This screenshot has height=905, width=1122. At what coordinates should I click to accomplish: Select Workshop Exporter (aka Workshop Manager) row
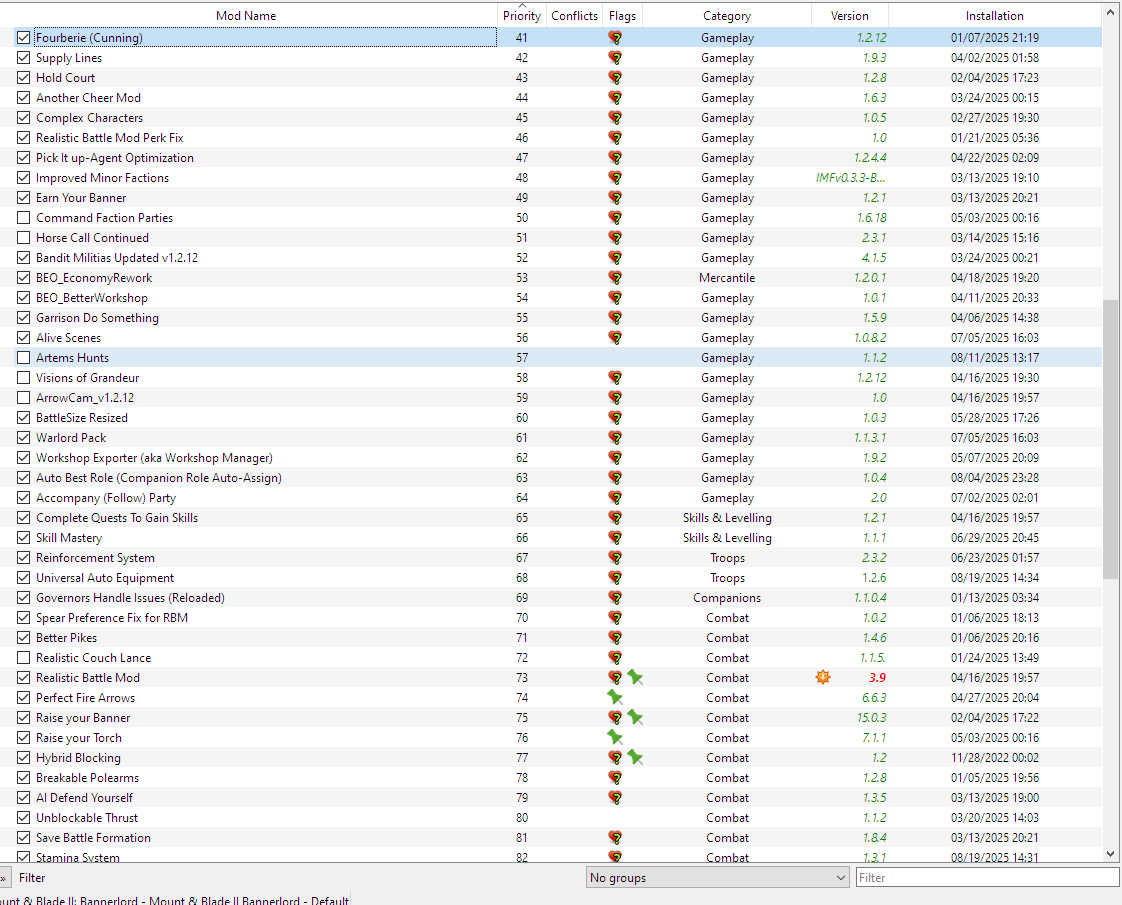[558, 458]
